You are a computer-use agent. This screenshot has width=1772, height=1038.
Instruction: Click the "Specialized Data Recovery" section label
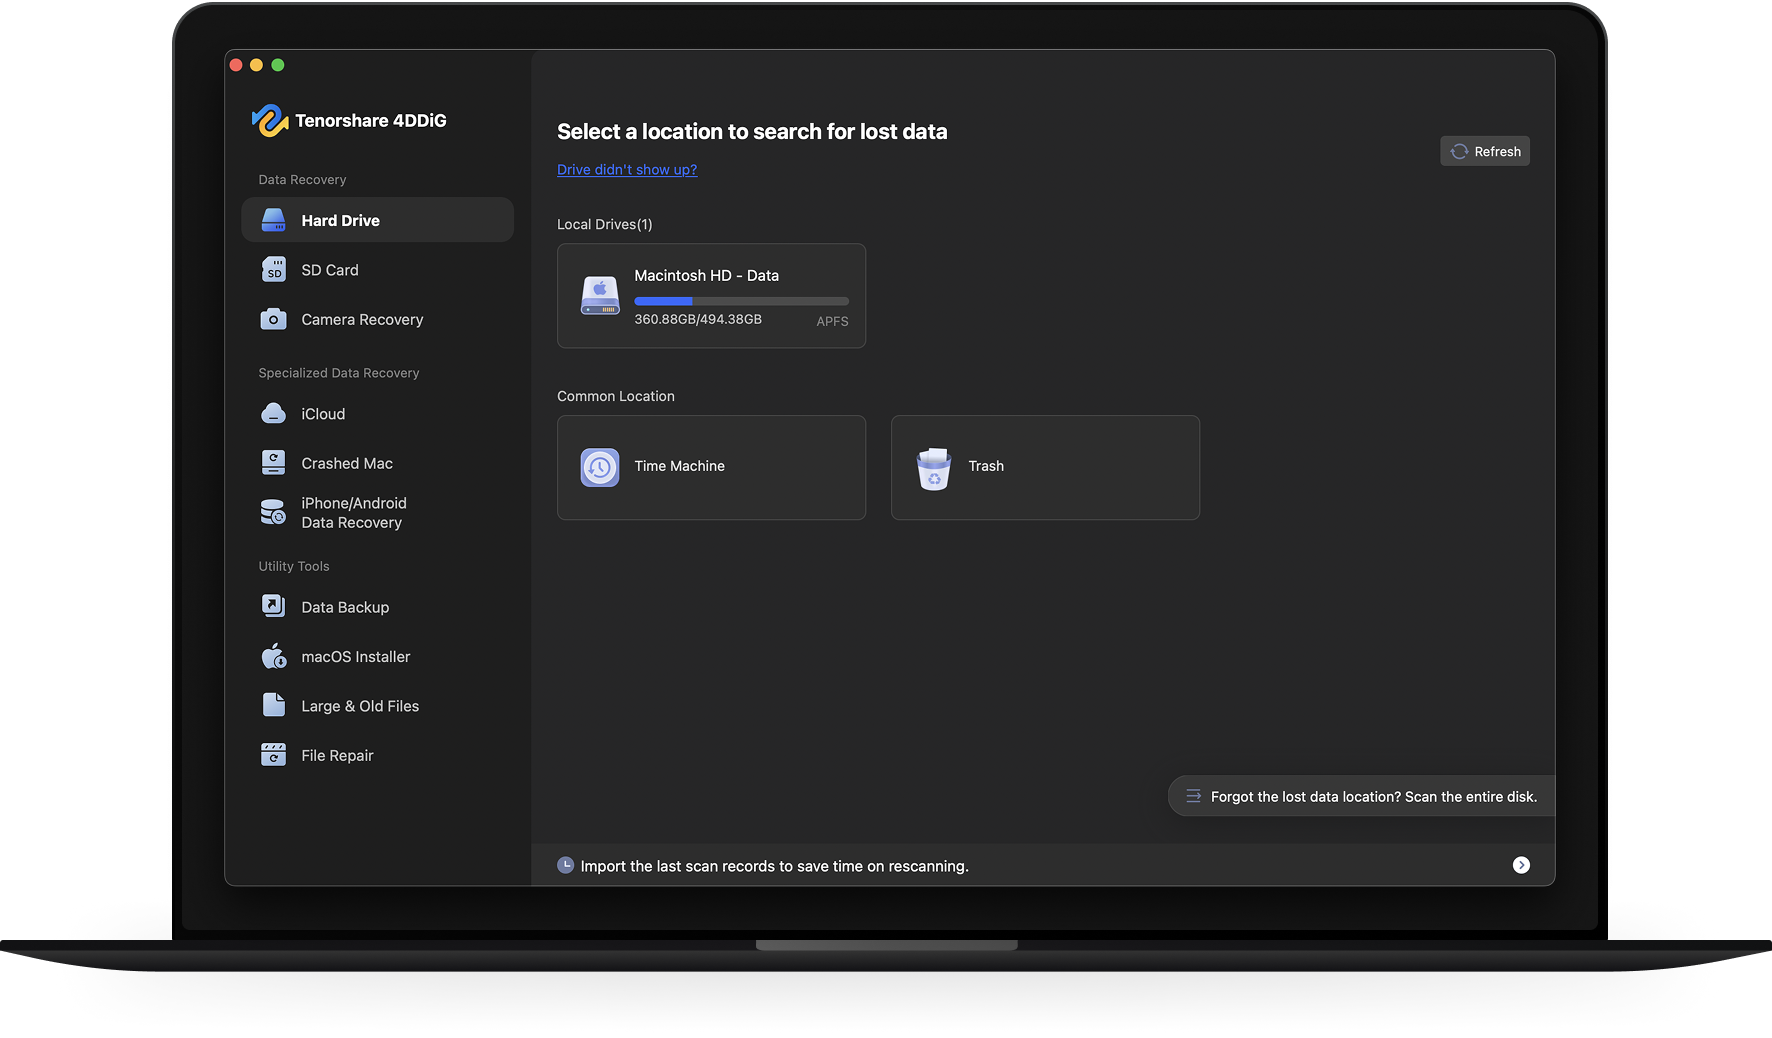tap(339, 373)
